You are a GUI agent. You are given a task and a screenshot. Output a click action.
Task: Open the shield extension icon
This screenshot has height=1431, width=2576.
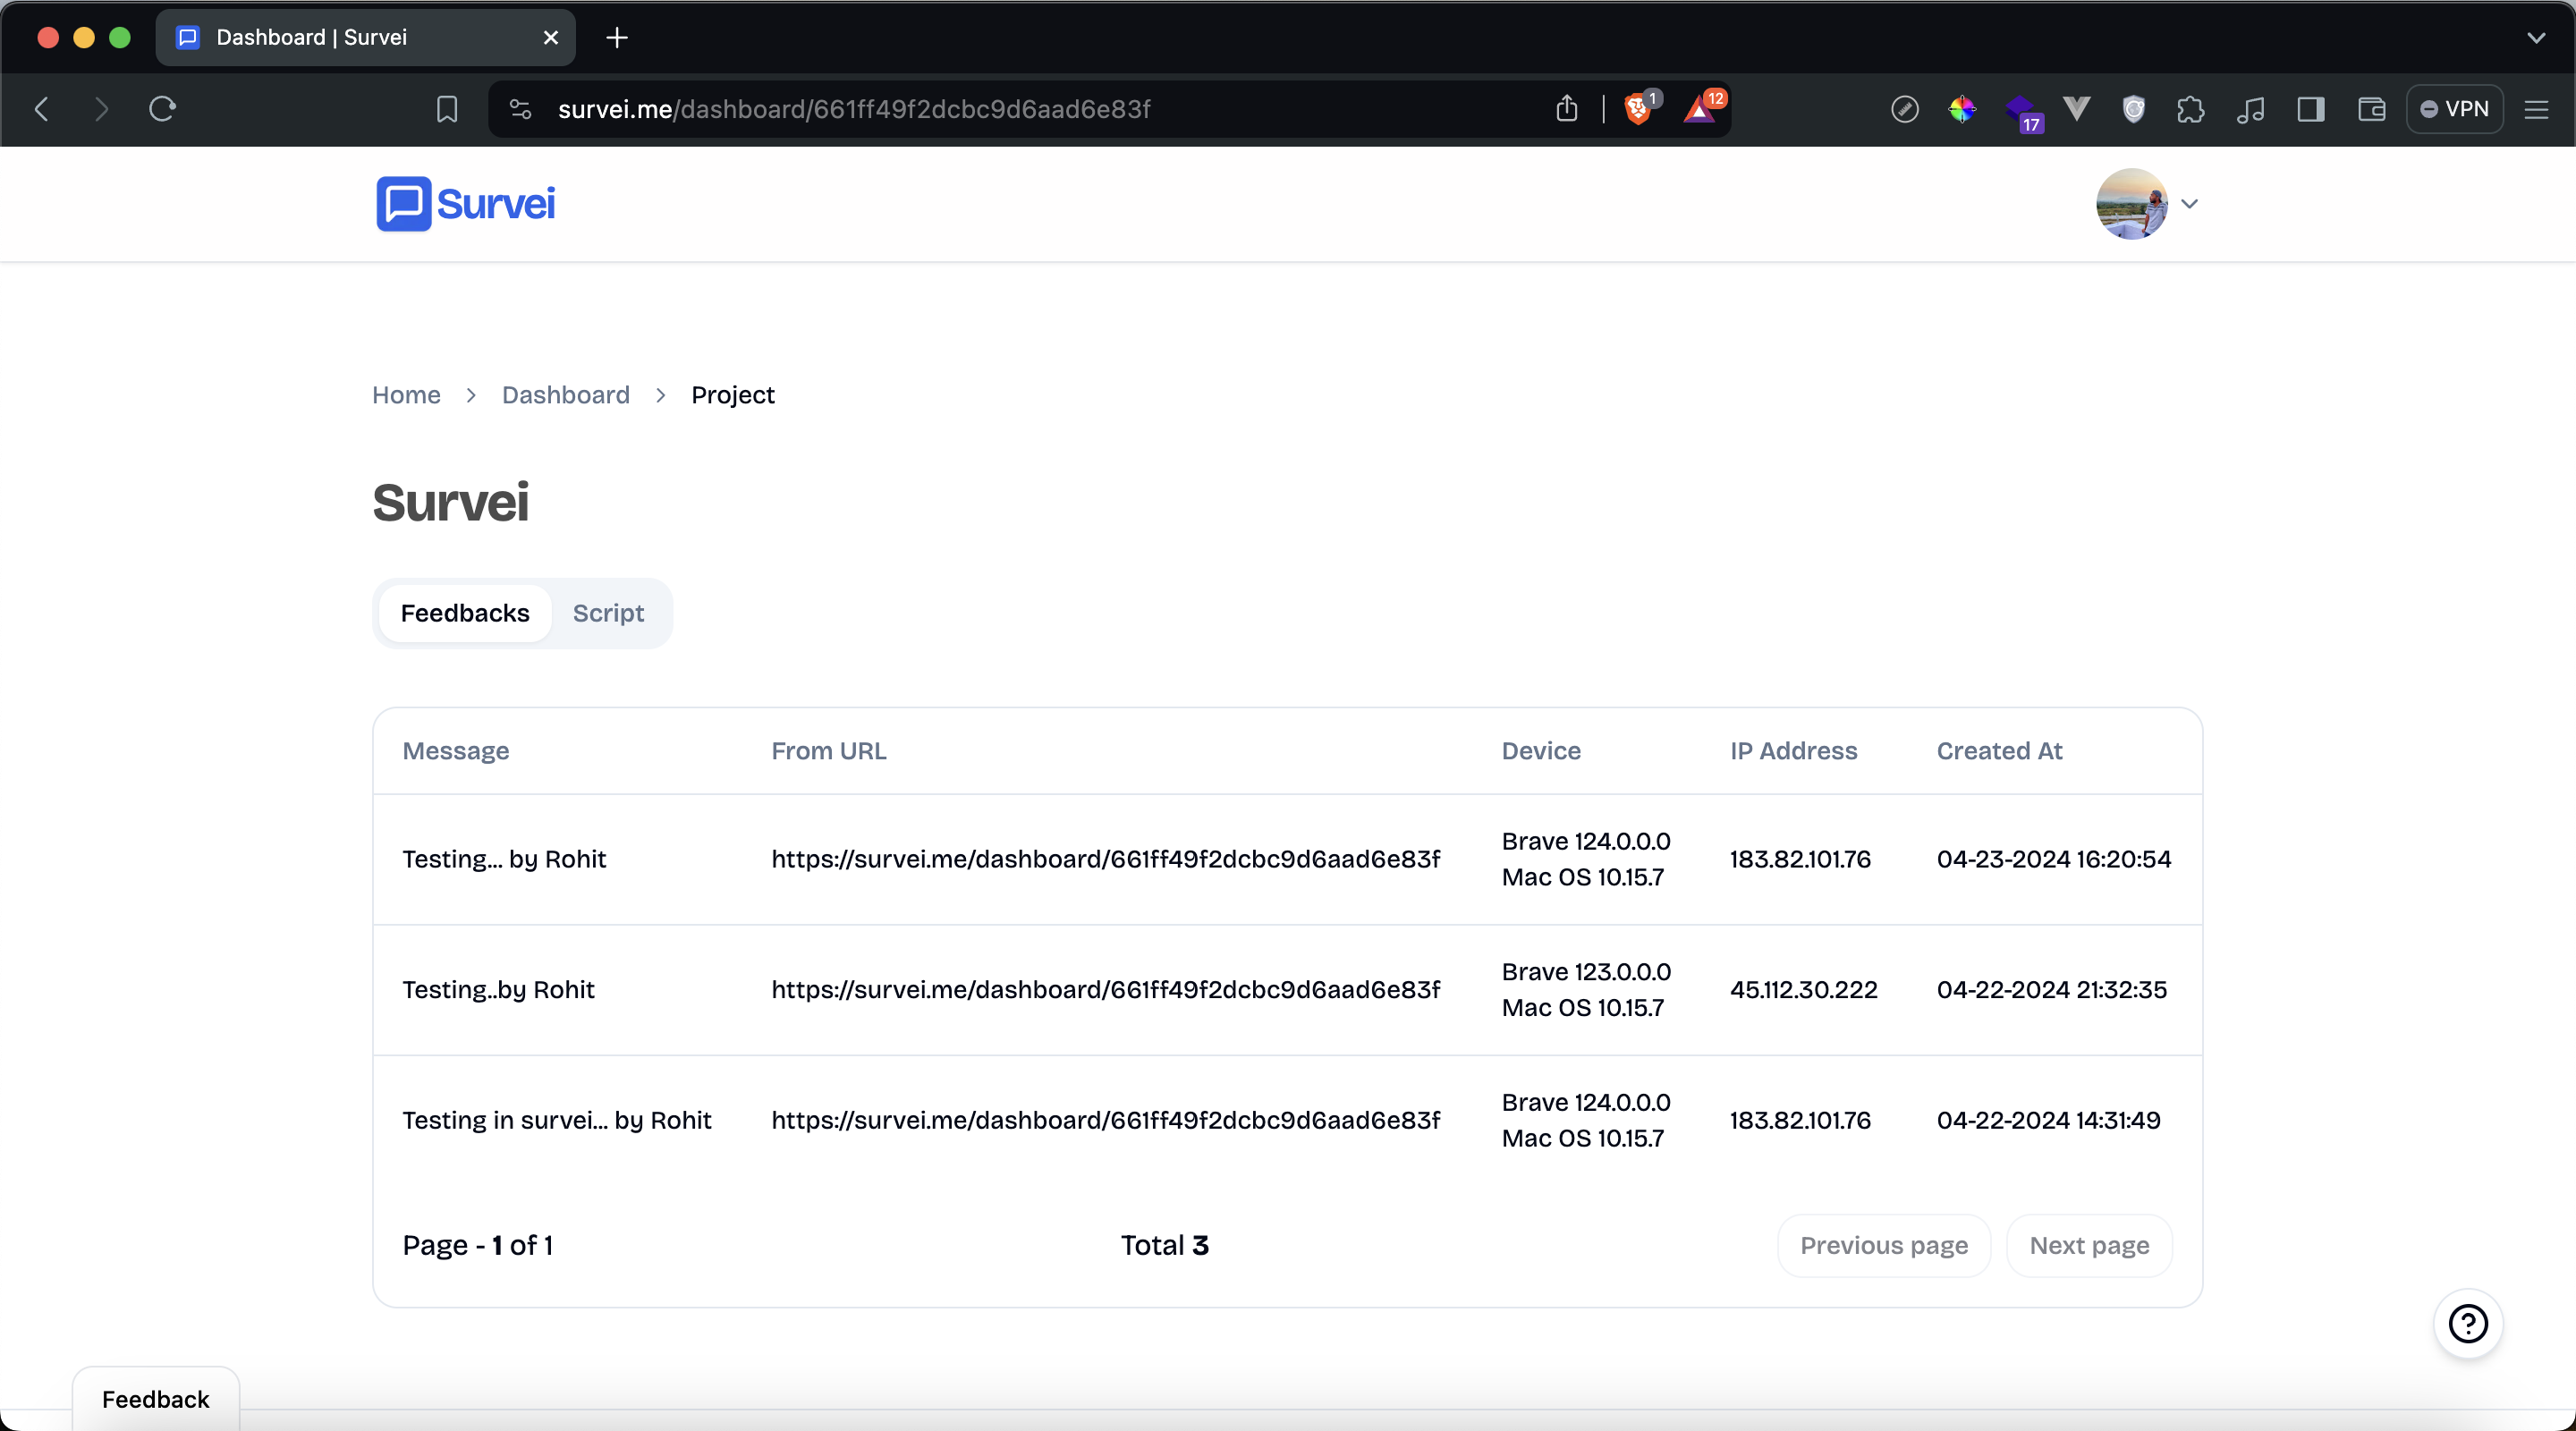click(2134, 109)
